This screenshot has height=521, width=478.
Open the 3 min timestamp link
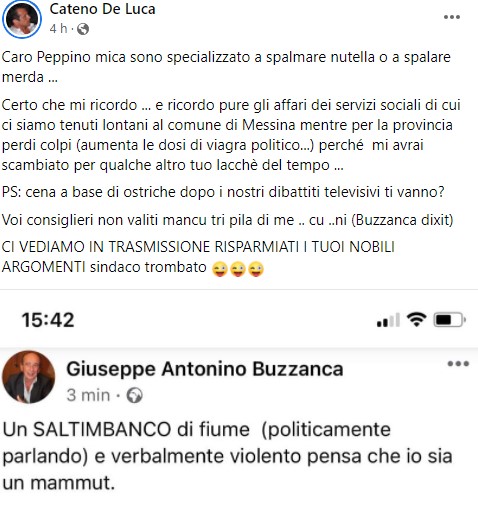tap(88, 395)
